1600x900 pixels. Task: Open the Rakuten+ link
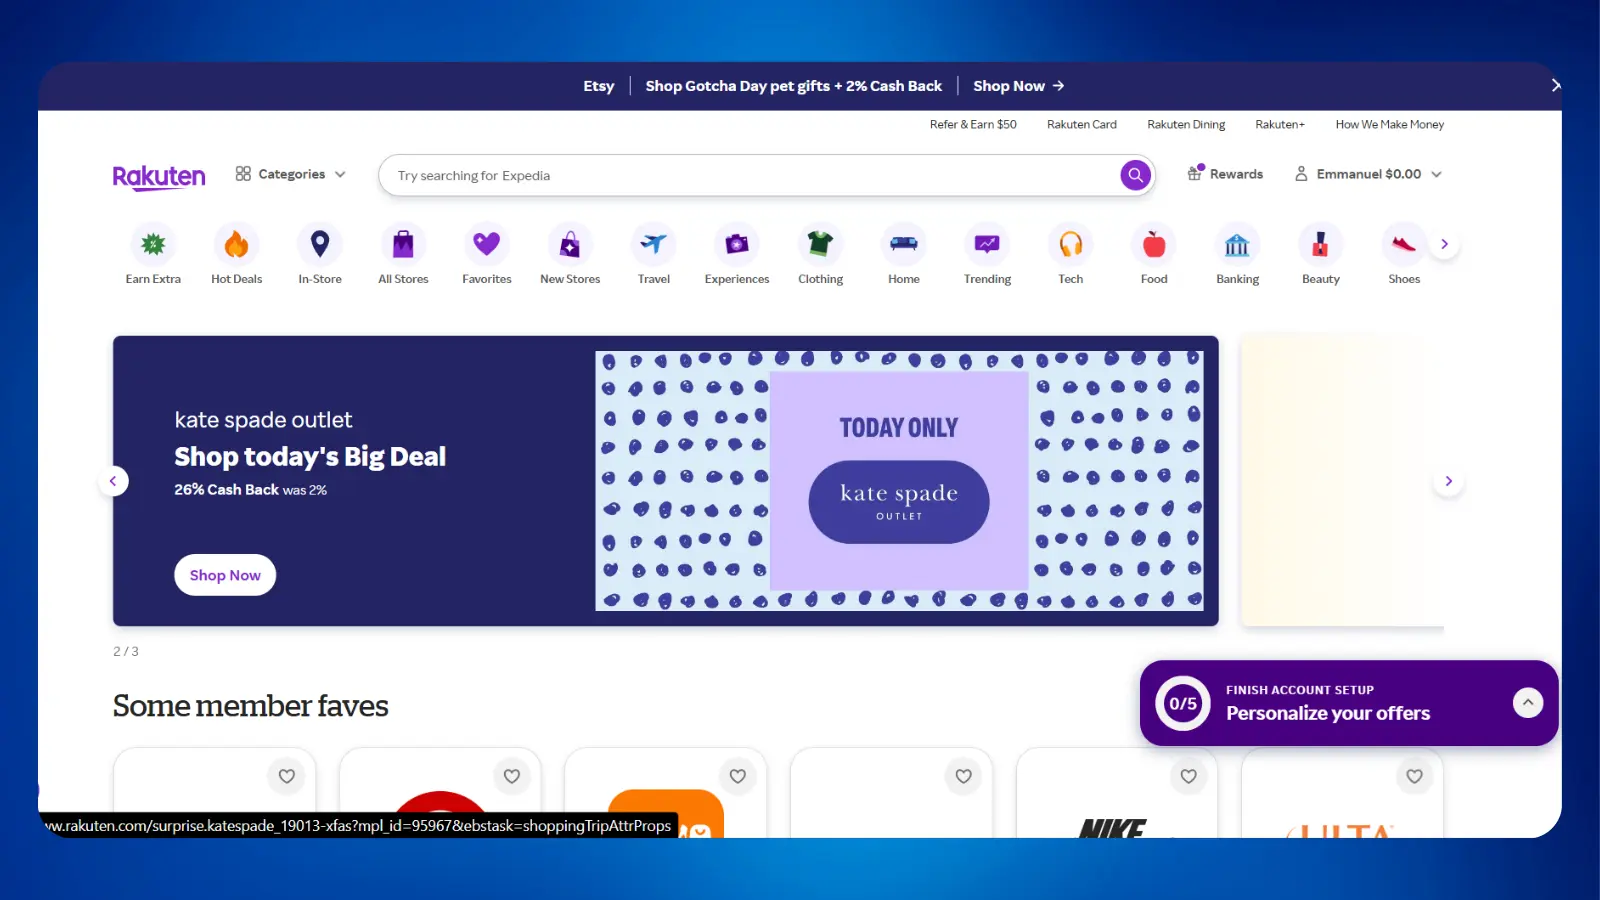[1280, 124]
